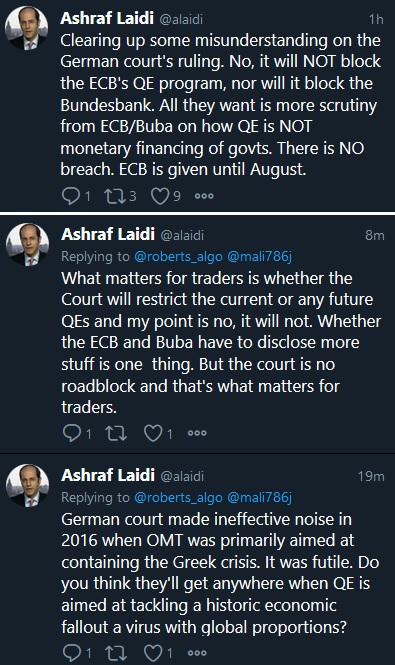Viewport: 395px width, 665px height.
Task: Retweet the German court ruling tweet
Action: tap(114, 196)
